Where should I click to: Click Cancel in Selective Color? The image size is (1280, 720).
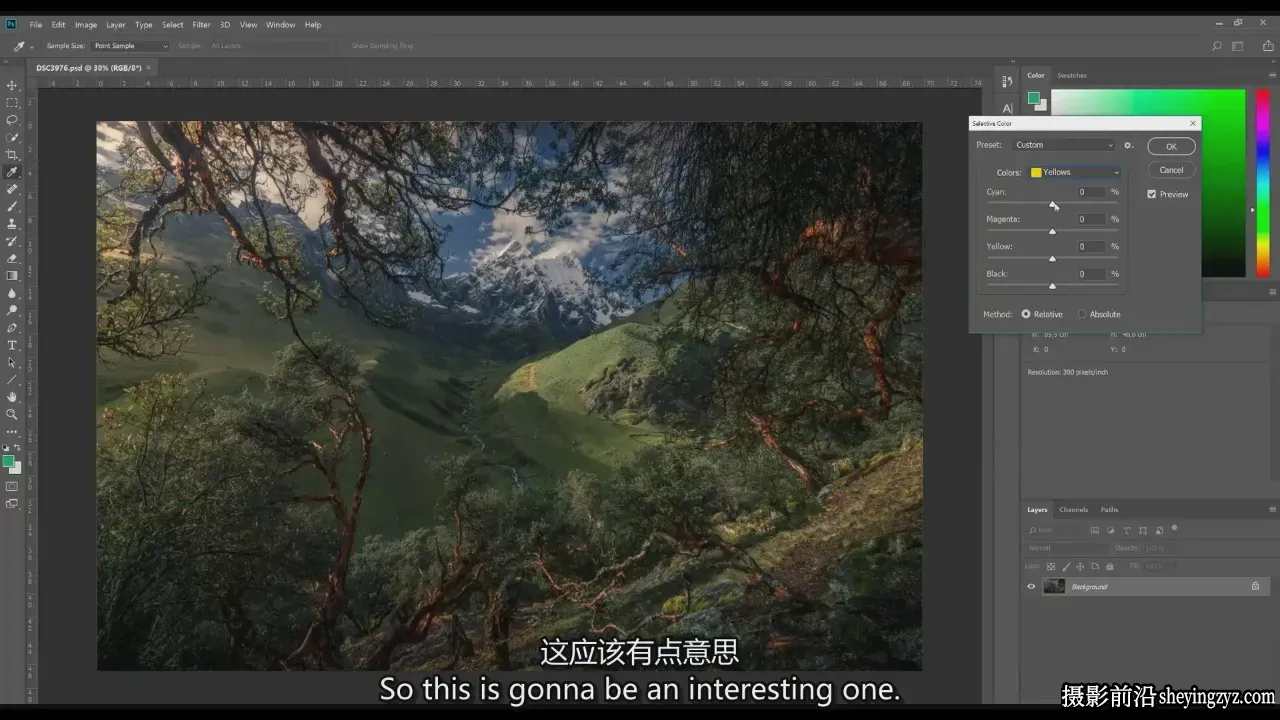tap(1171, 170)
